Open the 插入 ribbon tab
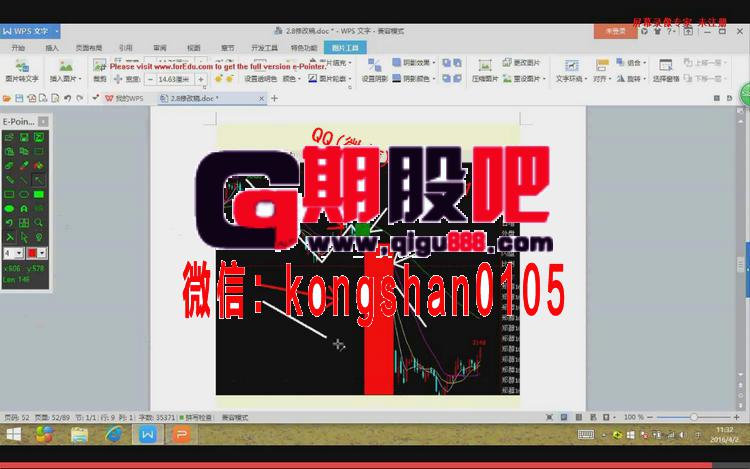 click(52, 48)
